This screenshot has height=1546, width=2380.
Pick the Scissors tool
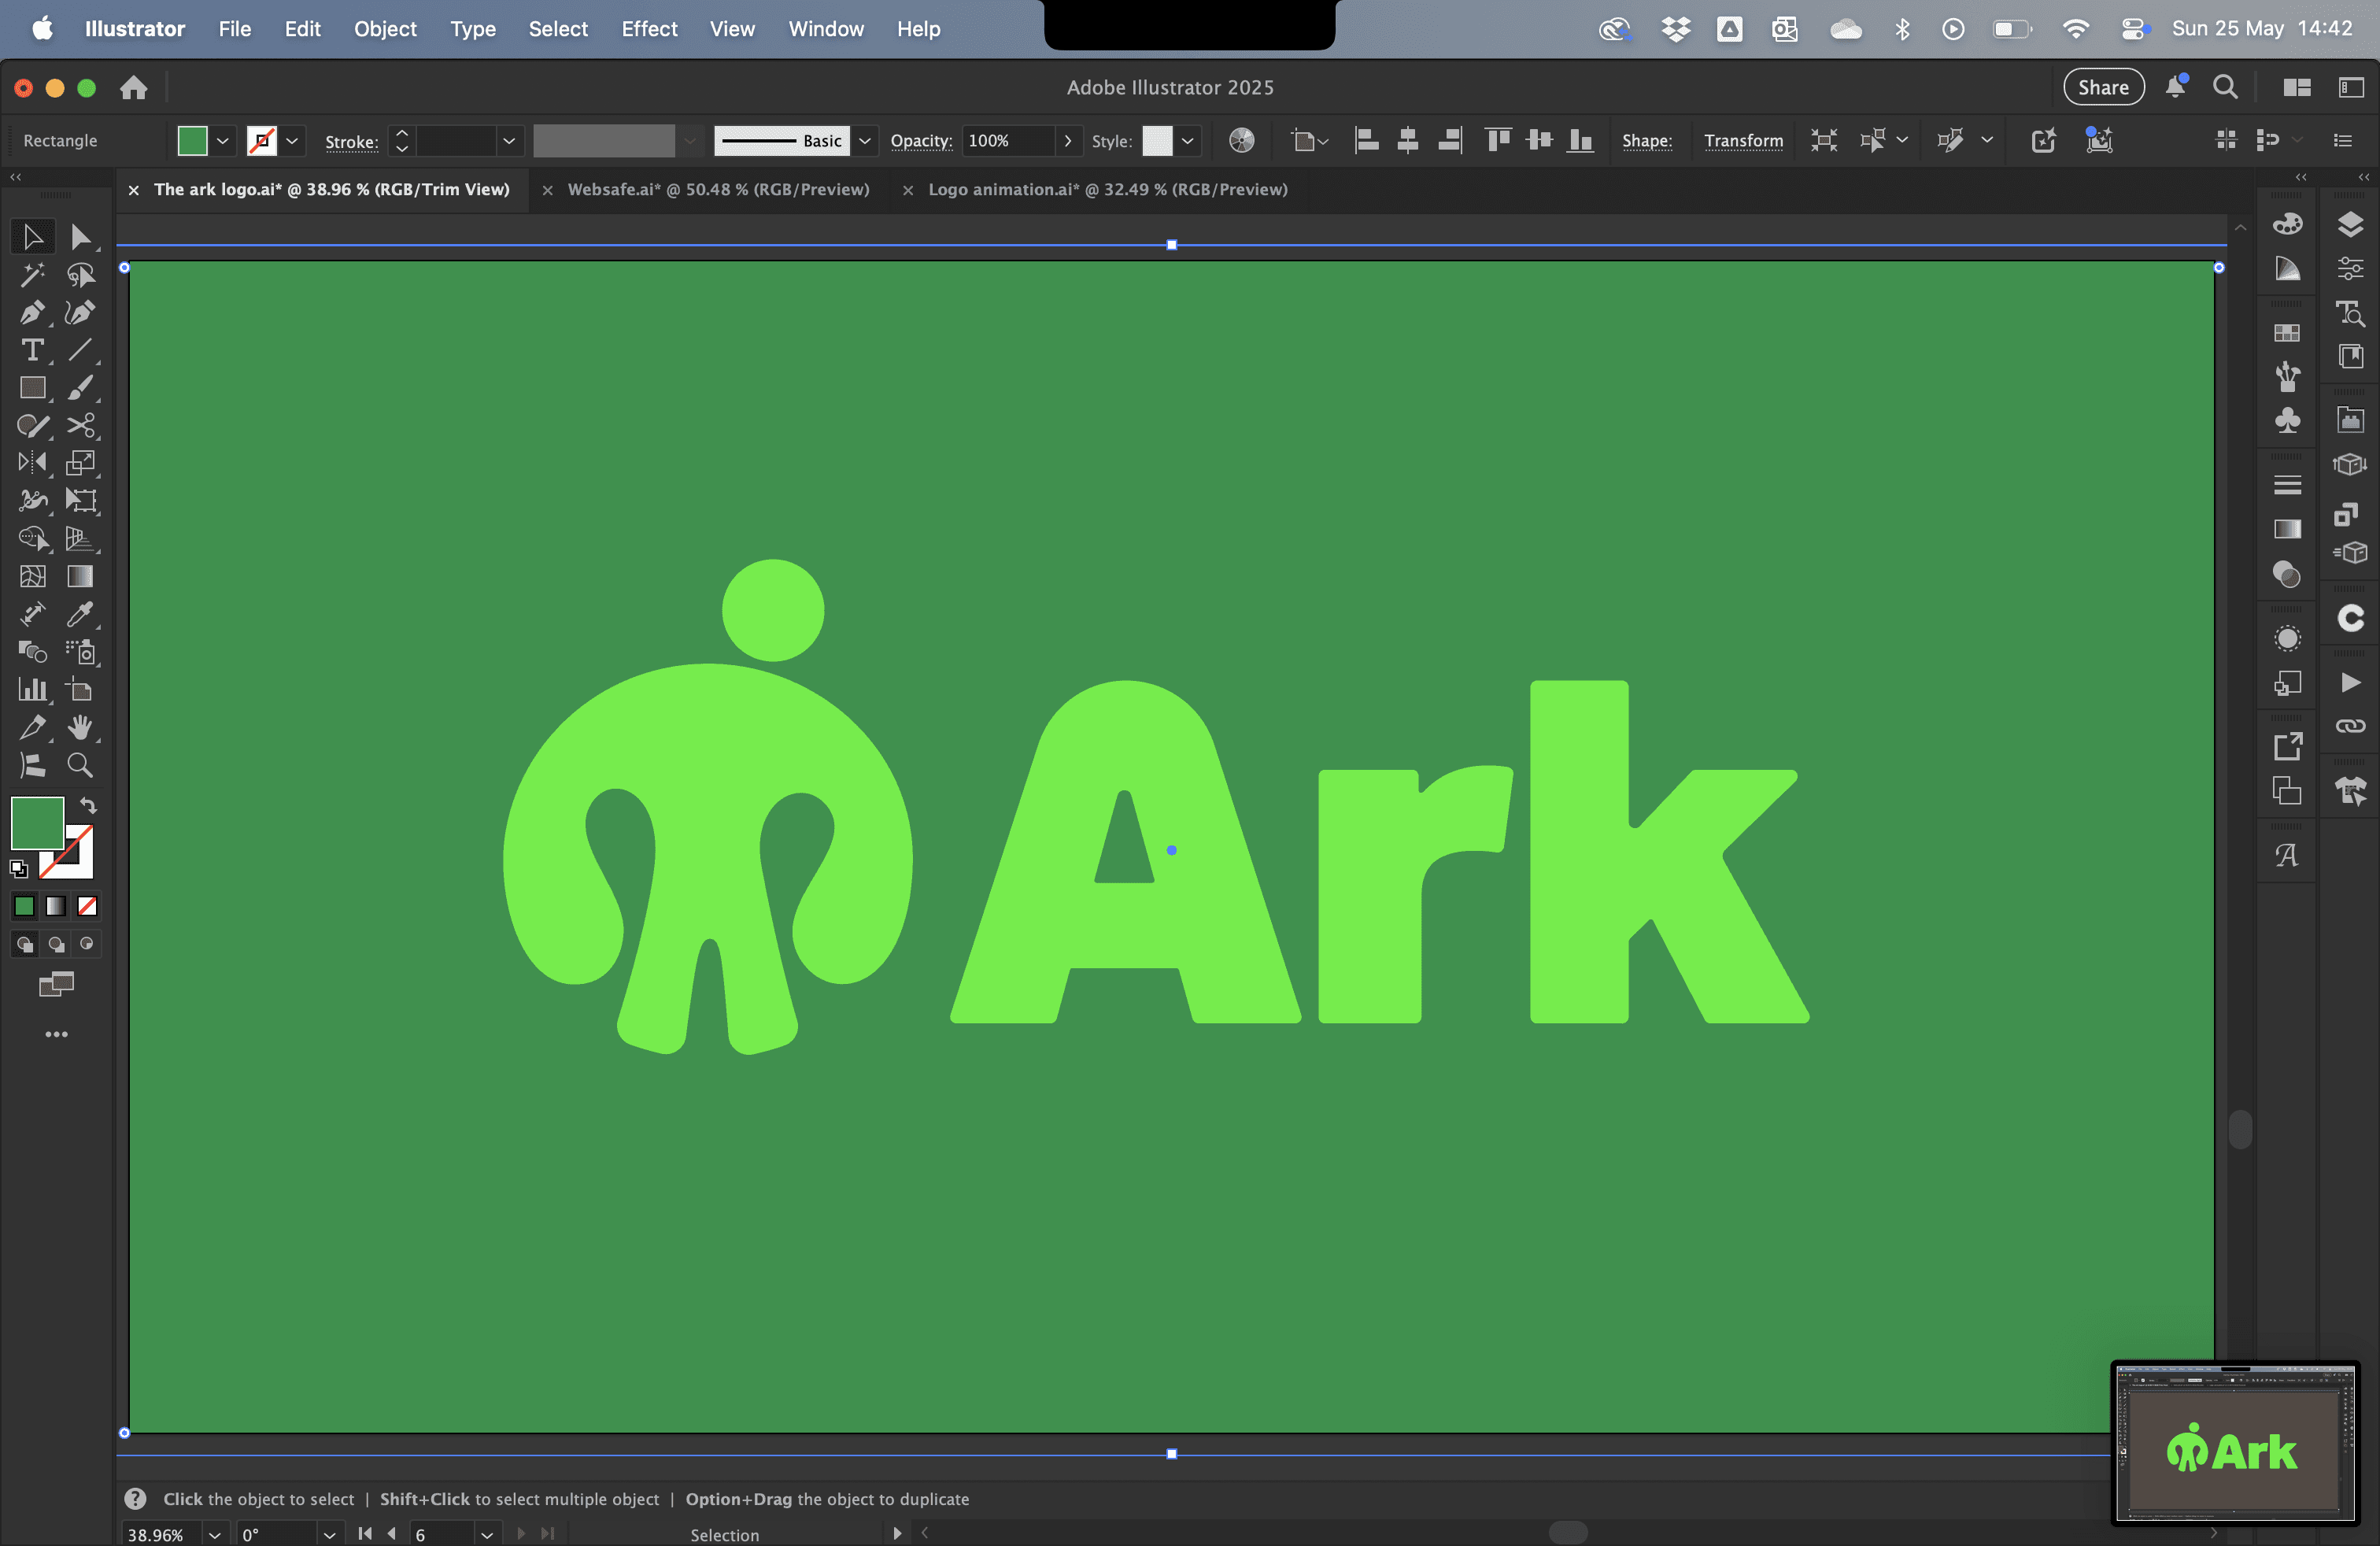pos(80,426)
